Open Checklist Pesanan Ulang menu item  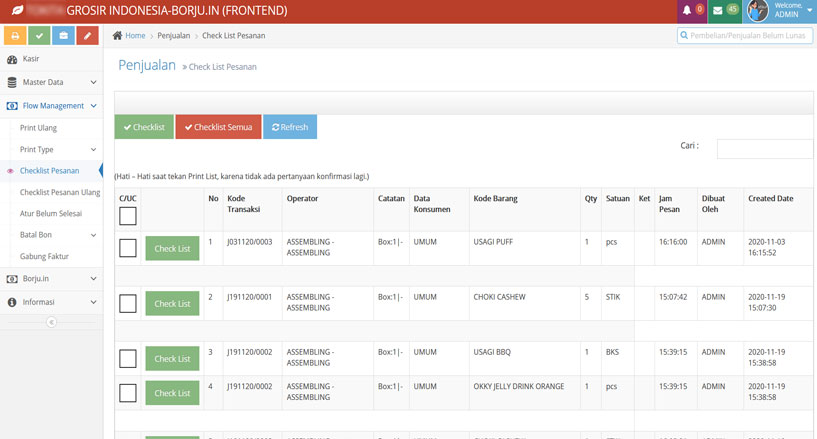(60, 192)
